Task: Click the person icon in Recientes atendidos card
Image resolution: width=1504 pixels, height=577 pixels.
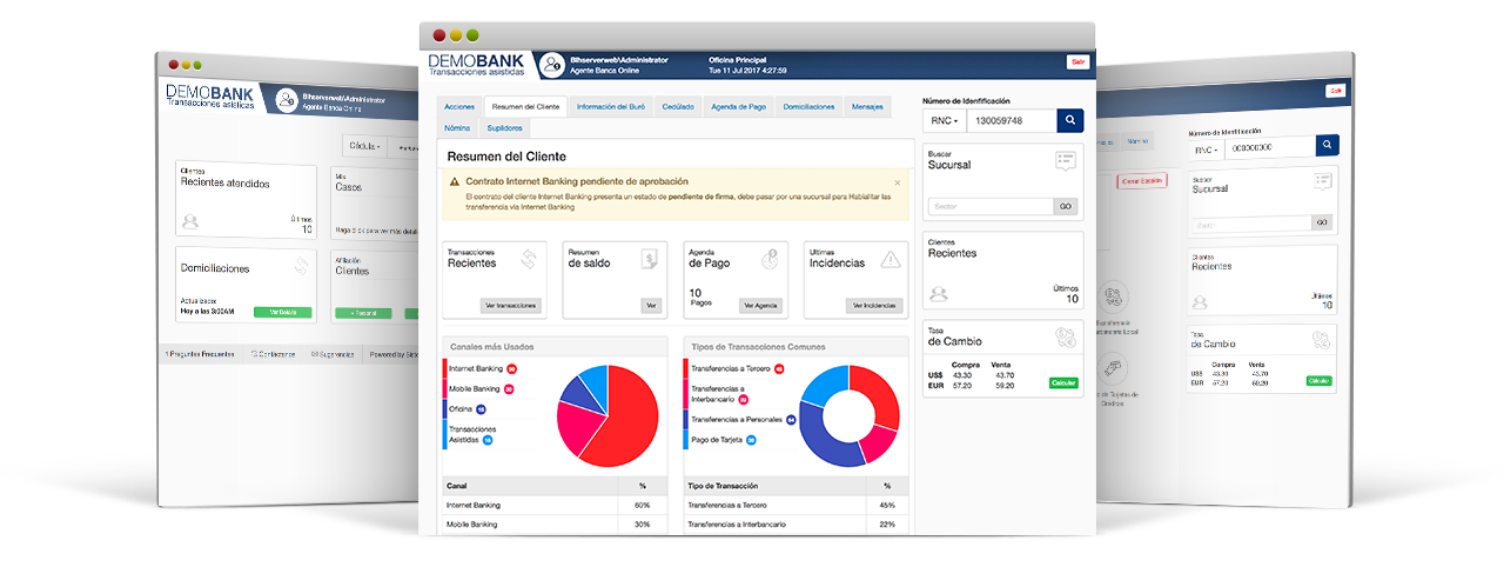Action: (x=191, y=221)
